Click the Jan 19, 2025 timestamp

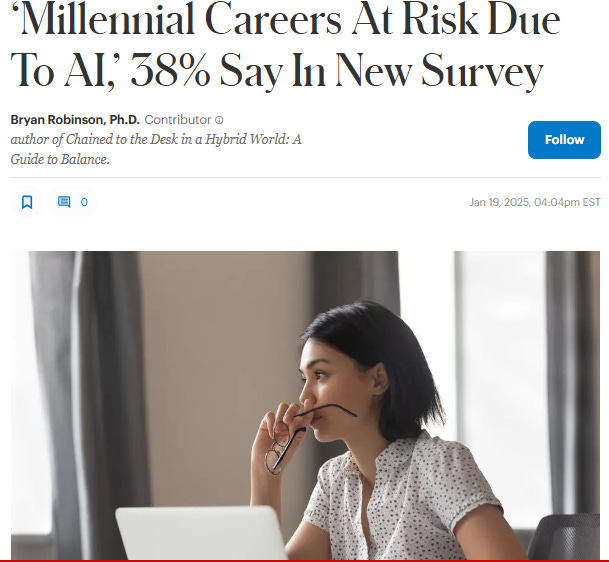click(x=535, y=202)
